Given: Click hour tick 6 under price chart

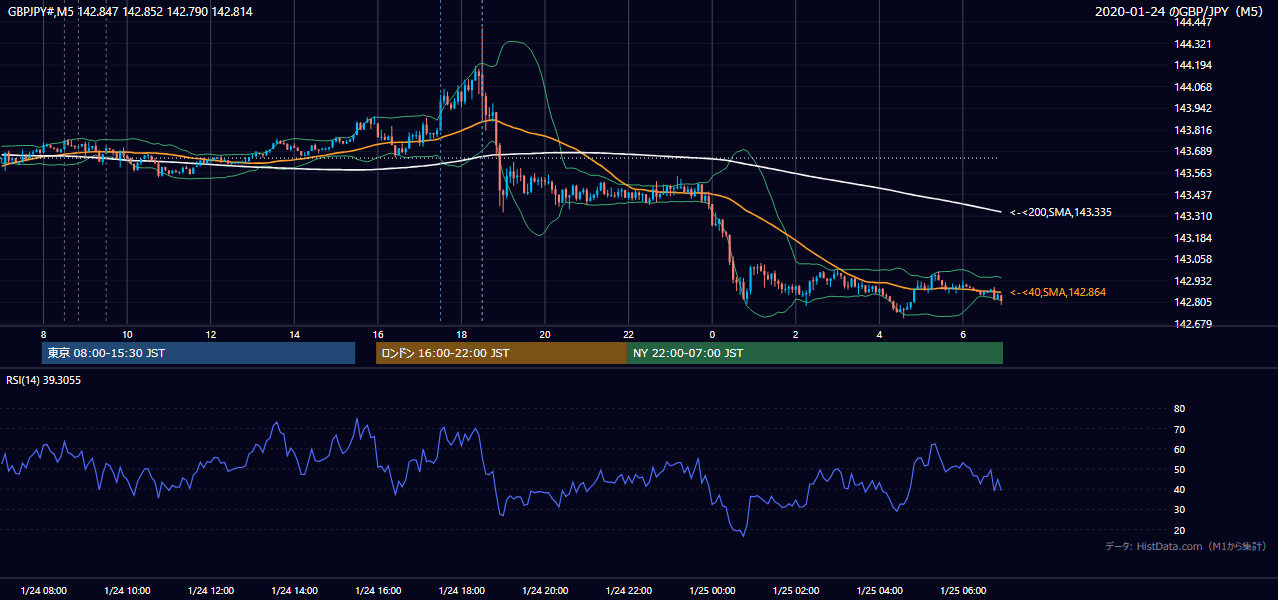Looking at the screenshot, I should coord(963,334).
